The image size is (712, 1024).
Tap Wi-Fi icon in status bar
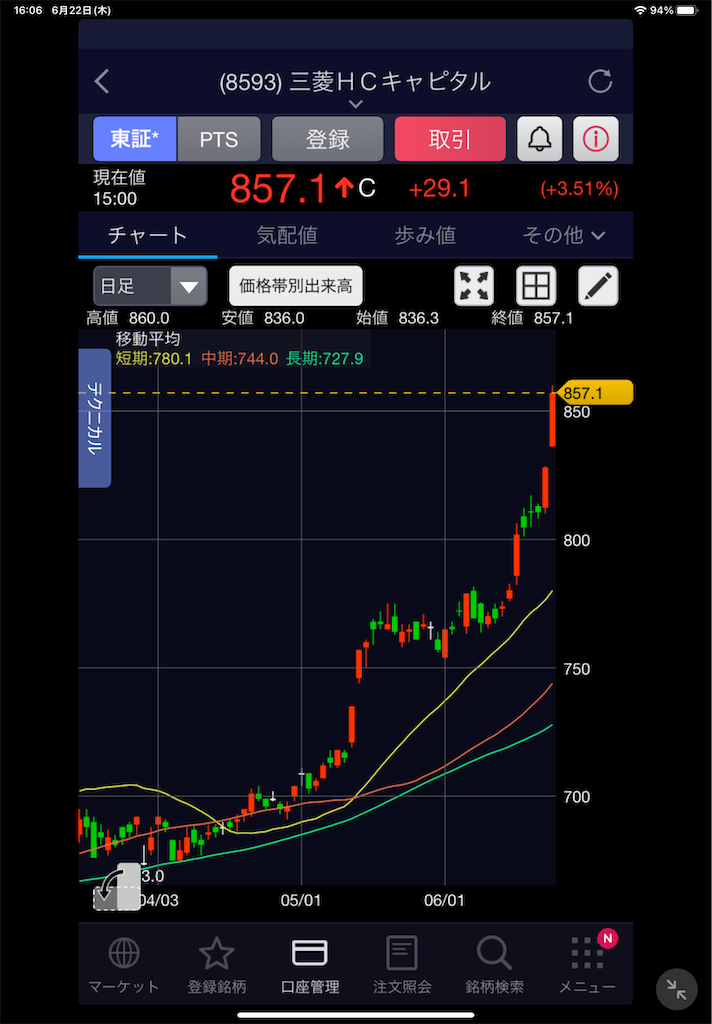click(640, 10)
